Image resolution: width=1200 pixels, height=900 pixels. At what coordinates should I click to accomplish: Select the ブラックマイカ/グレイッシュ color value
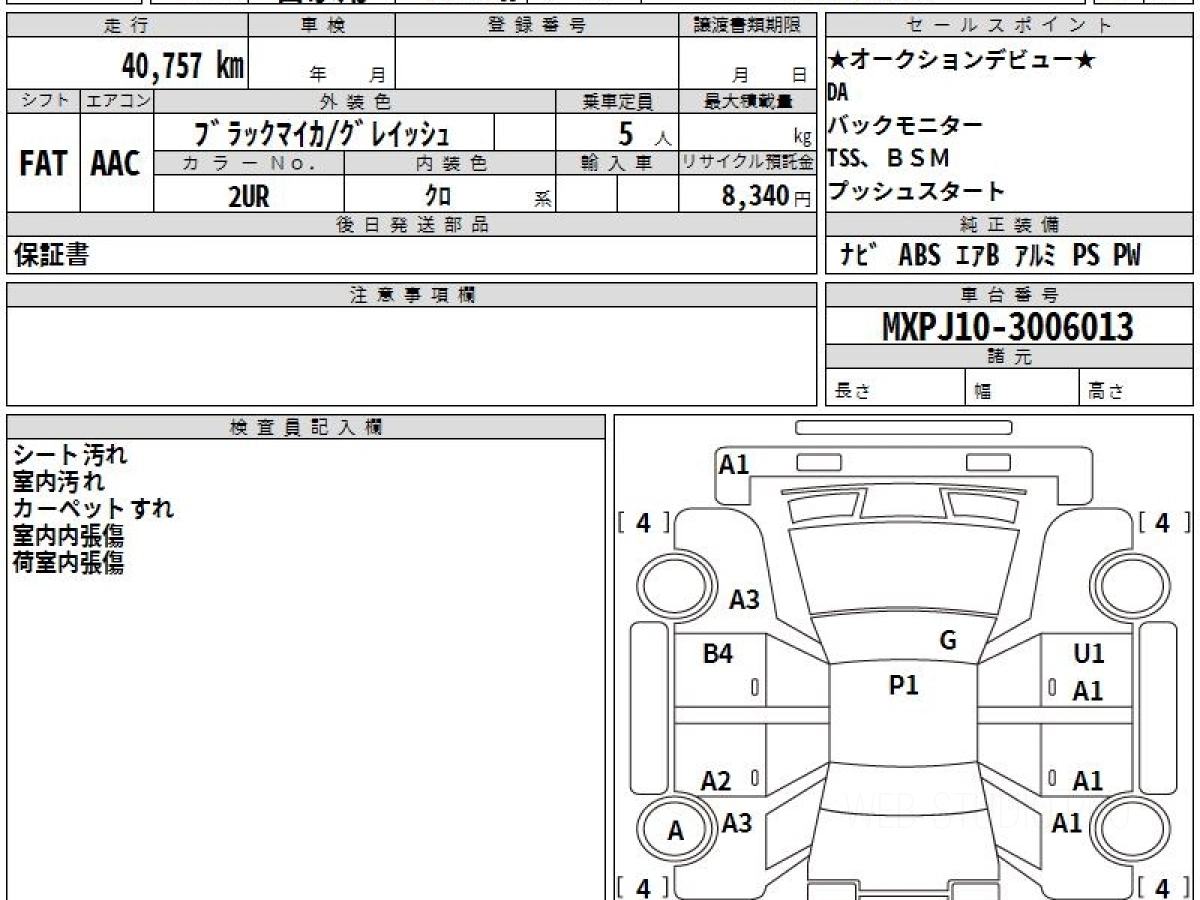click(x=323, y=133)
